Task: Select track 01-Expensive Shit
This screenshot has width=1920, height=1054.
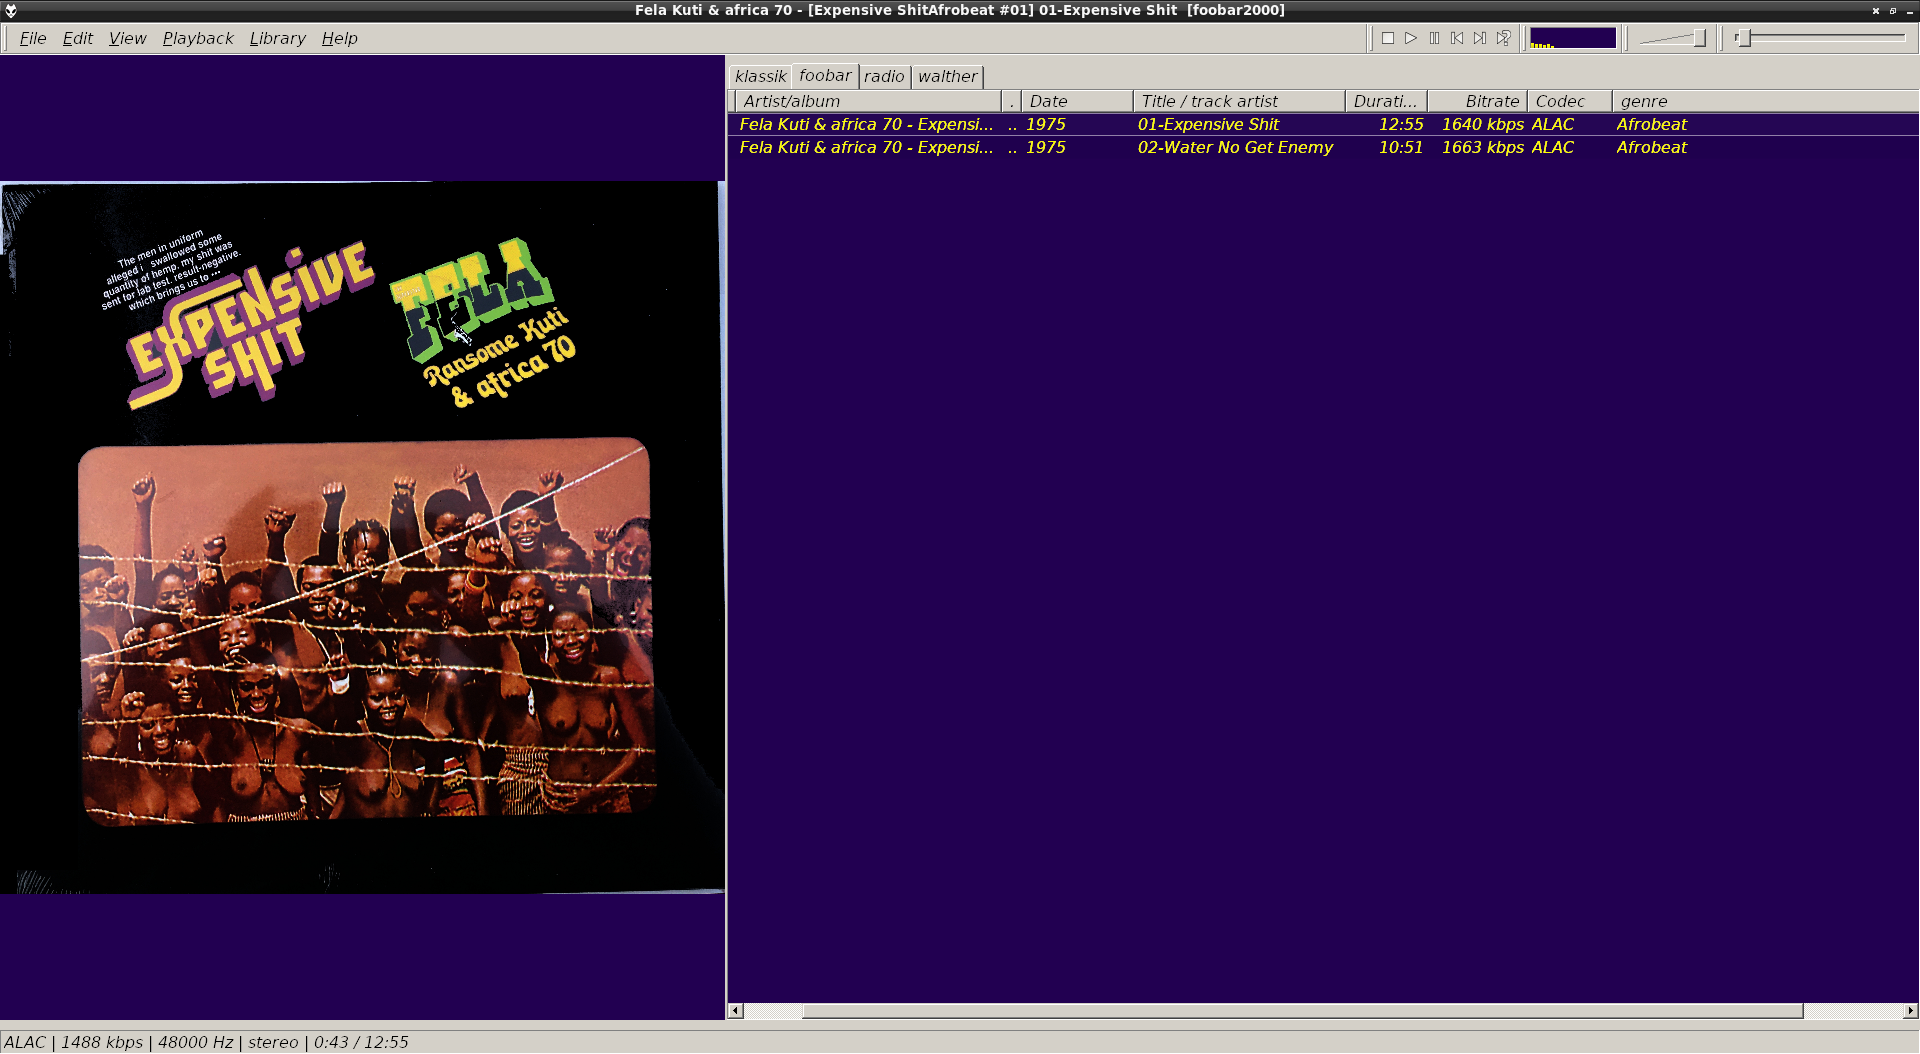Action: [1208, 124]
